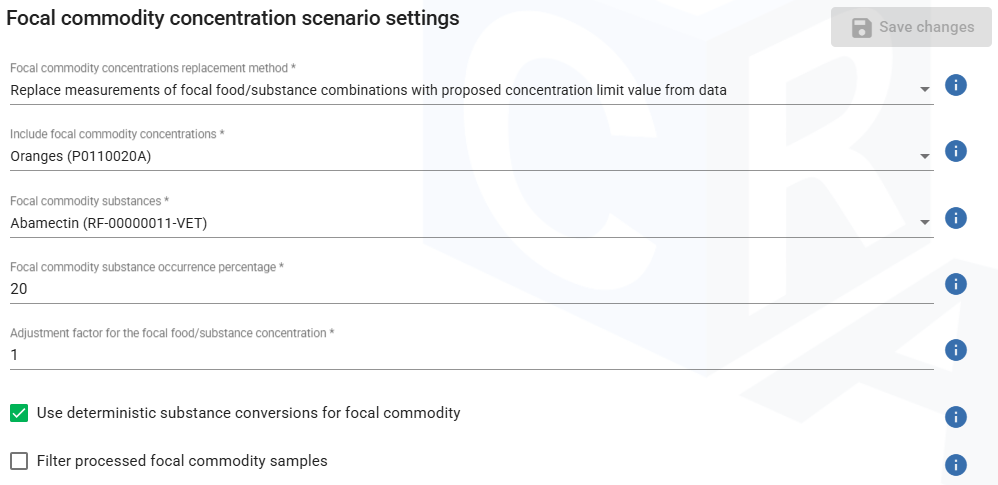View info for substance occurrence percentage
The width and height of the screenshot is (998, 485).
[x=955, y=284]
